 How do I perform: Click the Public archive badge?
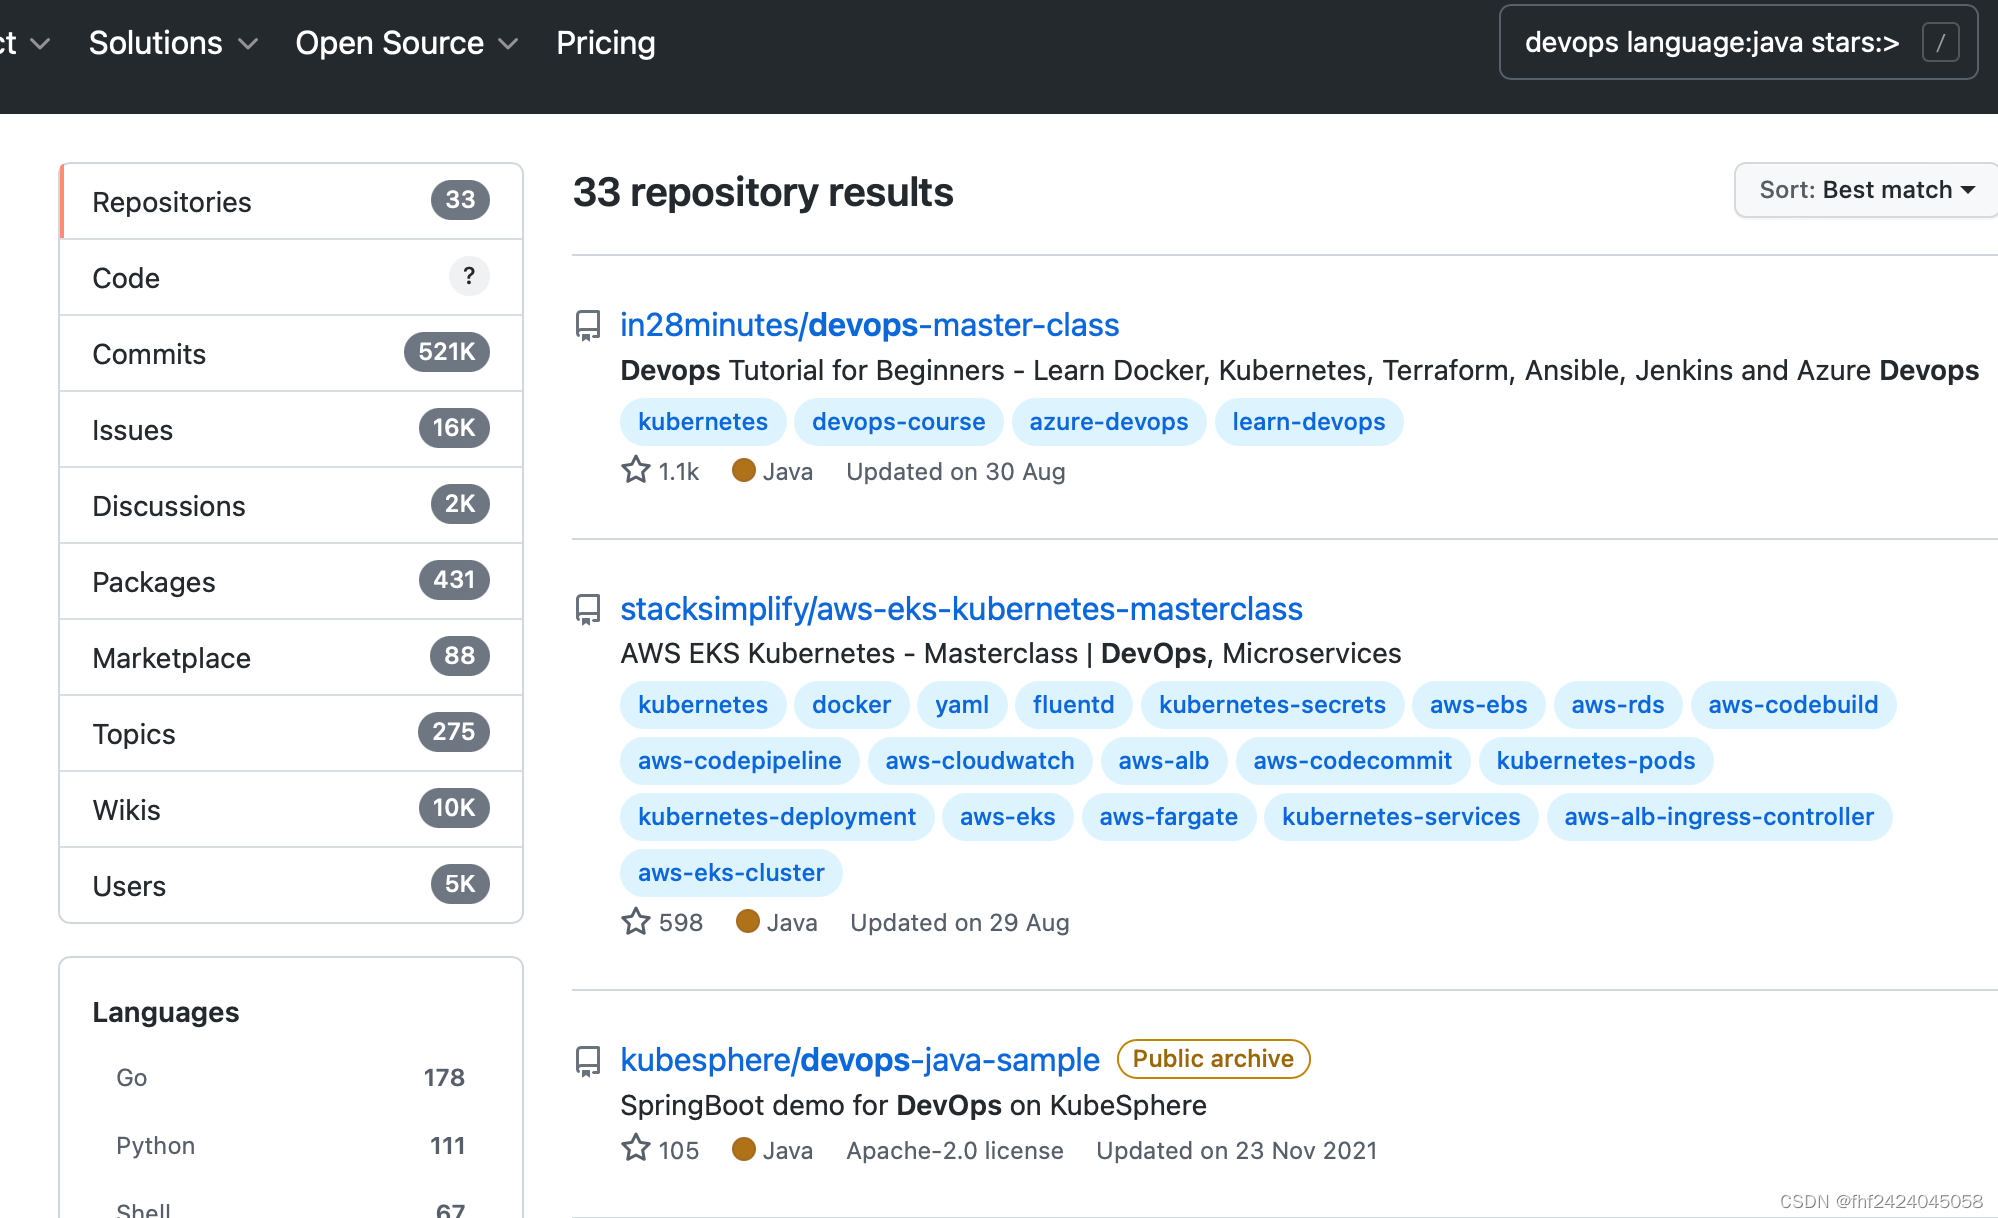[1213, 1059]
